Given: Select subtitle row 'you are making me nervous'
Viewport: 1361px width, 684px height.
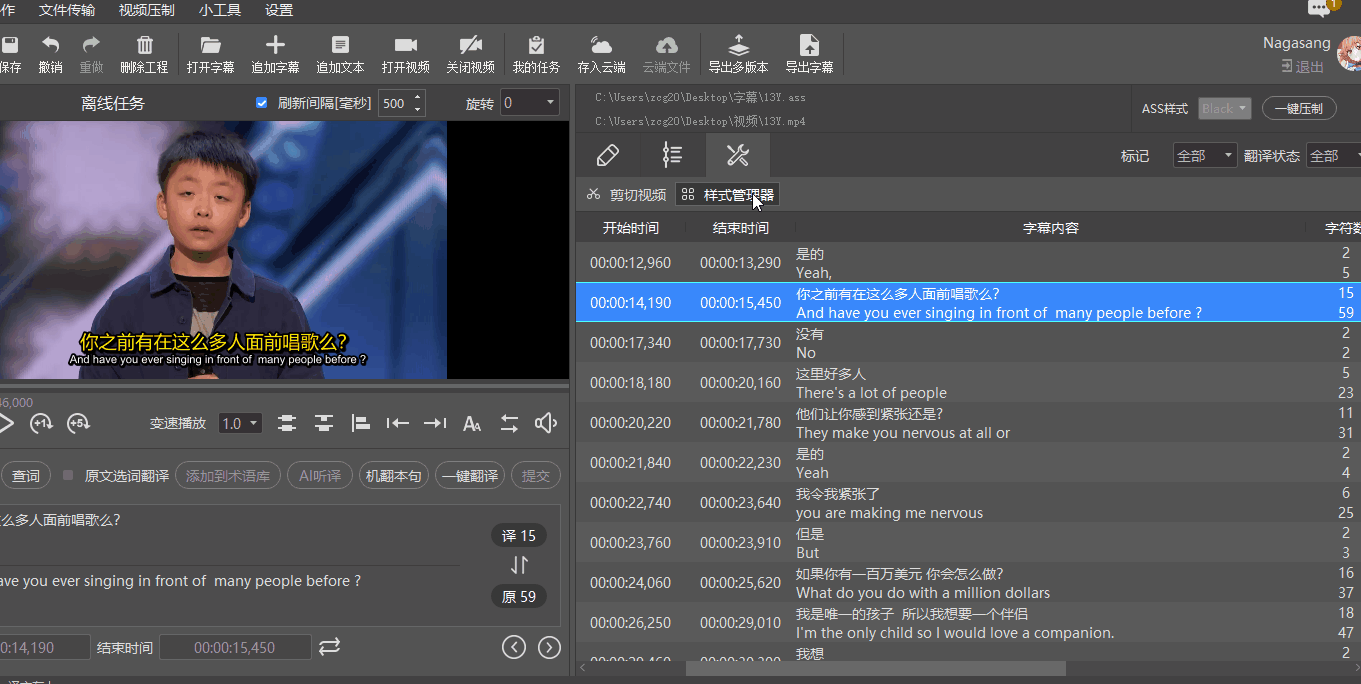Looking at the screenshot, I should point(968,503).
